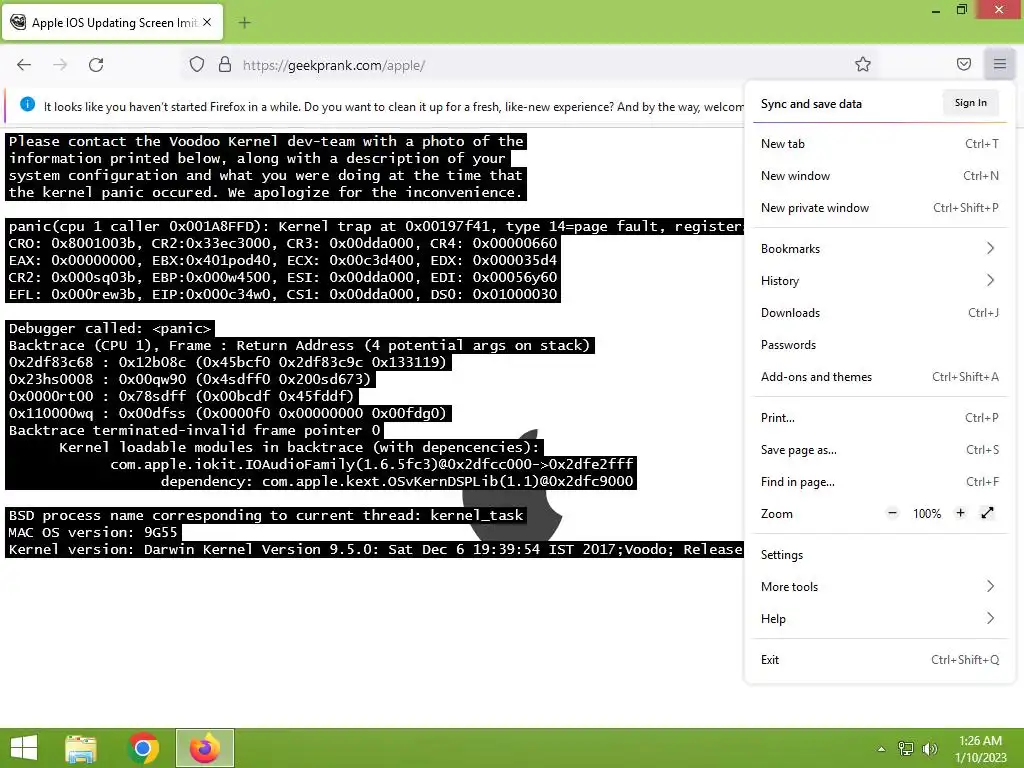The height and width of the screenshot is (768, 1024).
Task: Open a New private window
Action: click(x=880, y=208)
